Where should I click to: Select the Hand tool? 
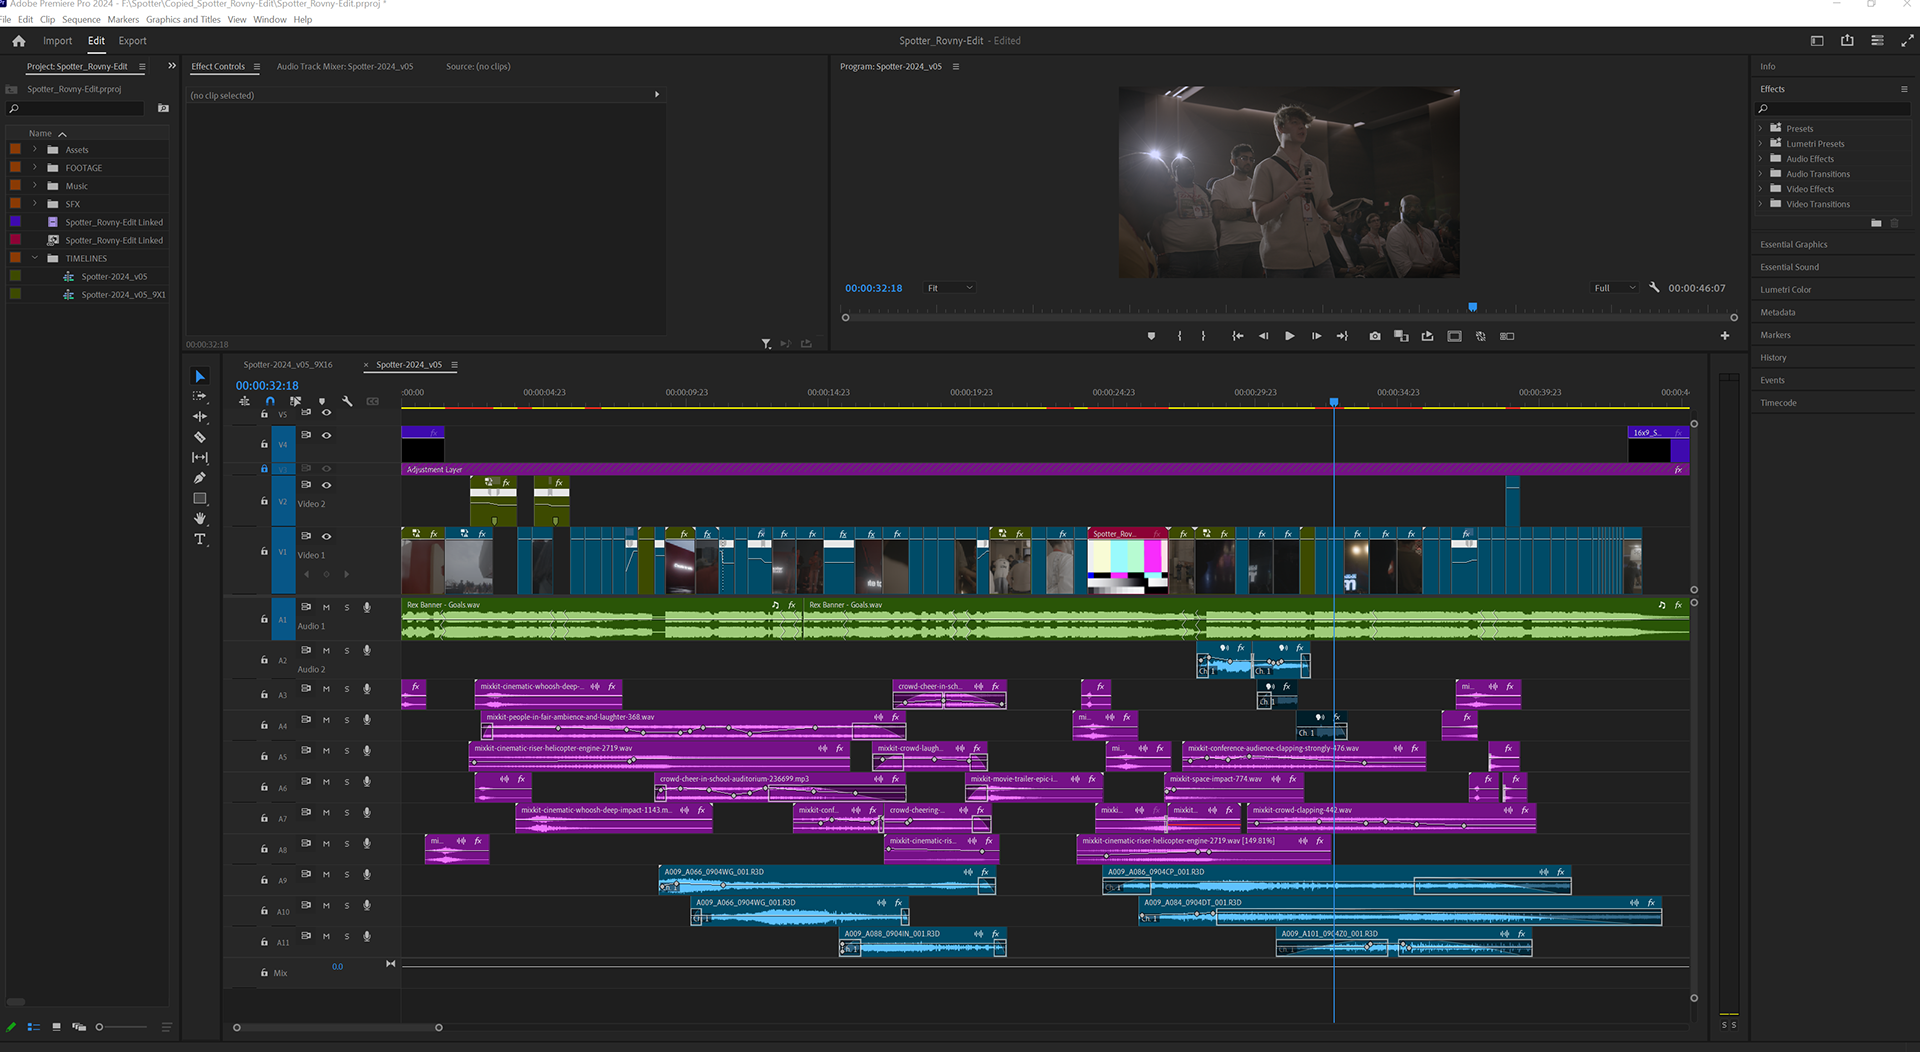tap(200, 518)
